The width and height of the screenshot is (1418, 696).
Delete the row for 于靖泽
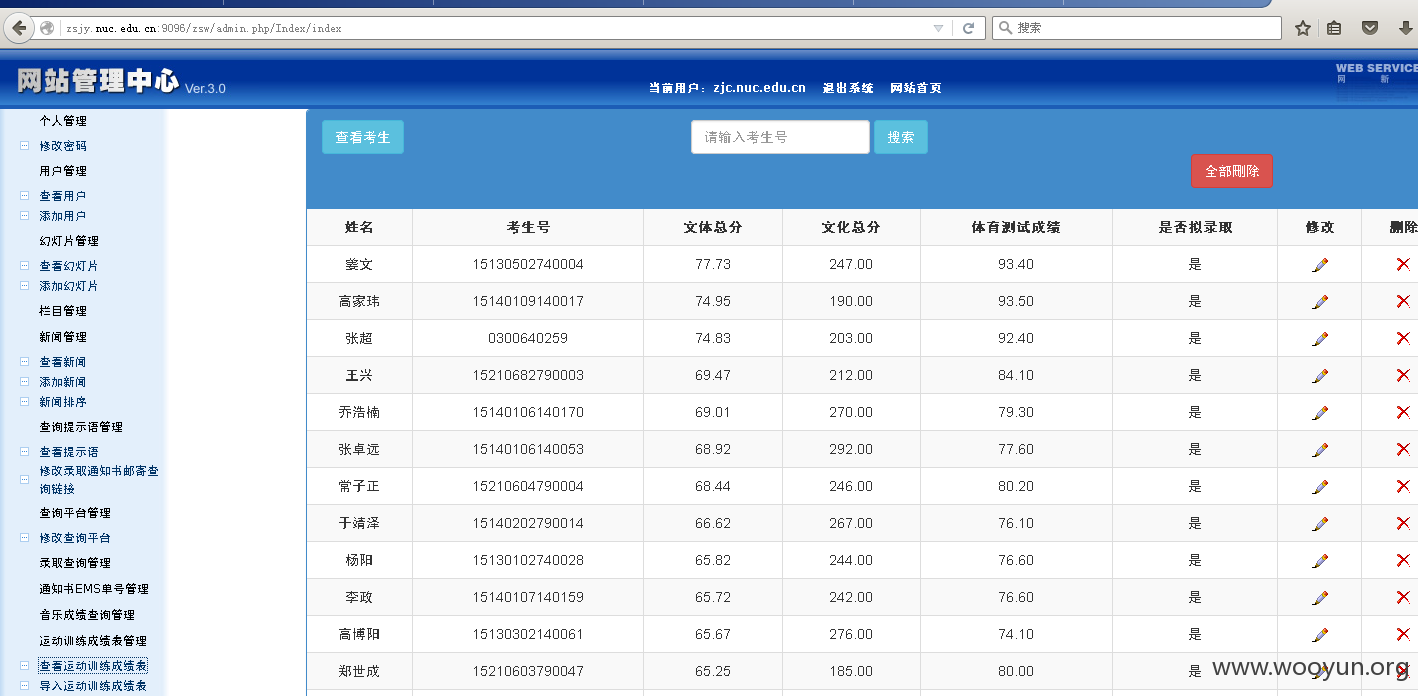[1403, 523]
